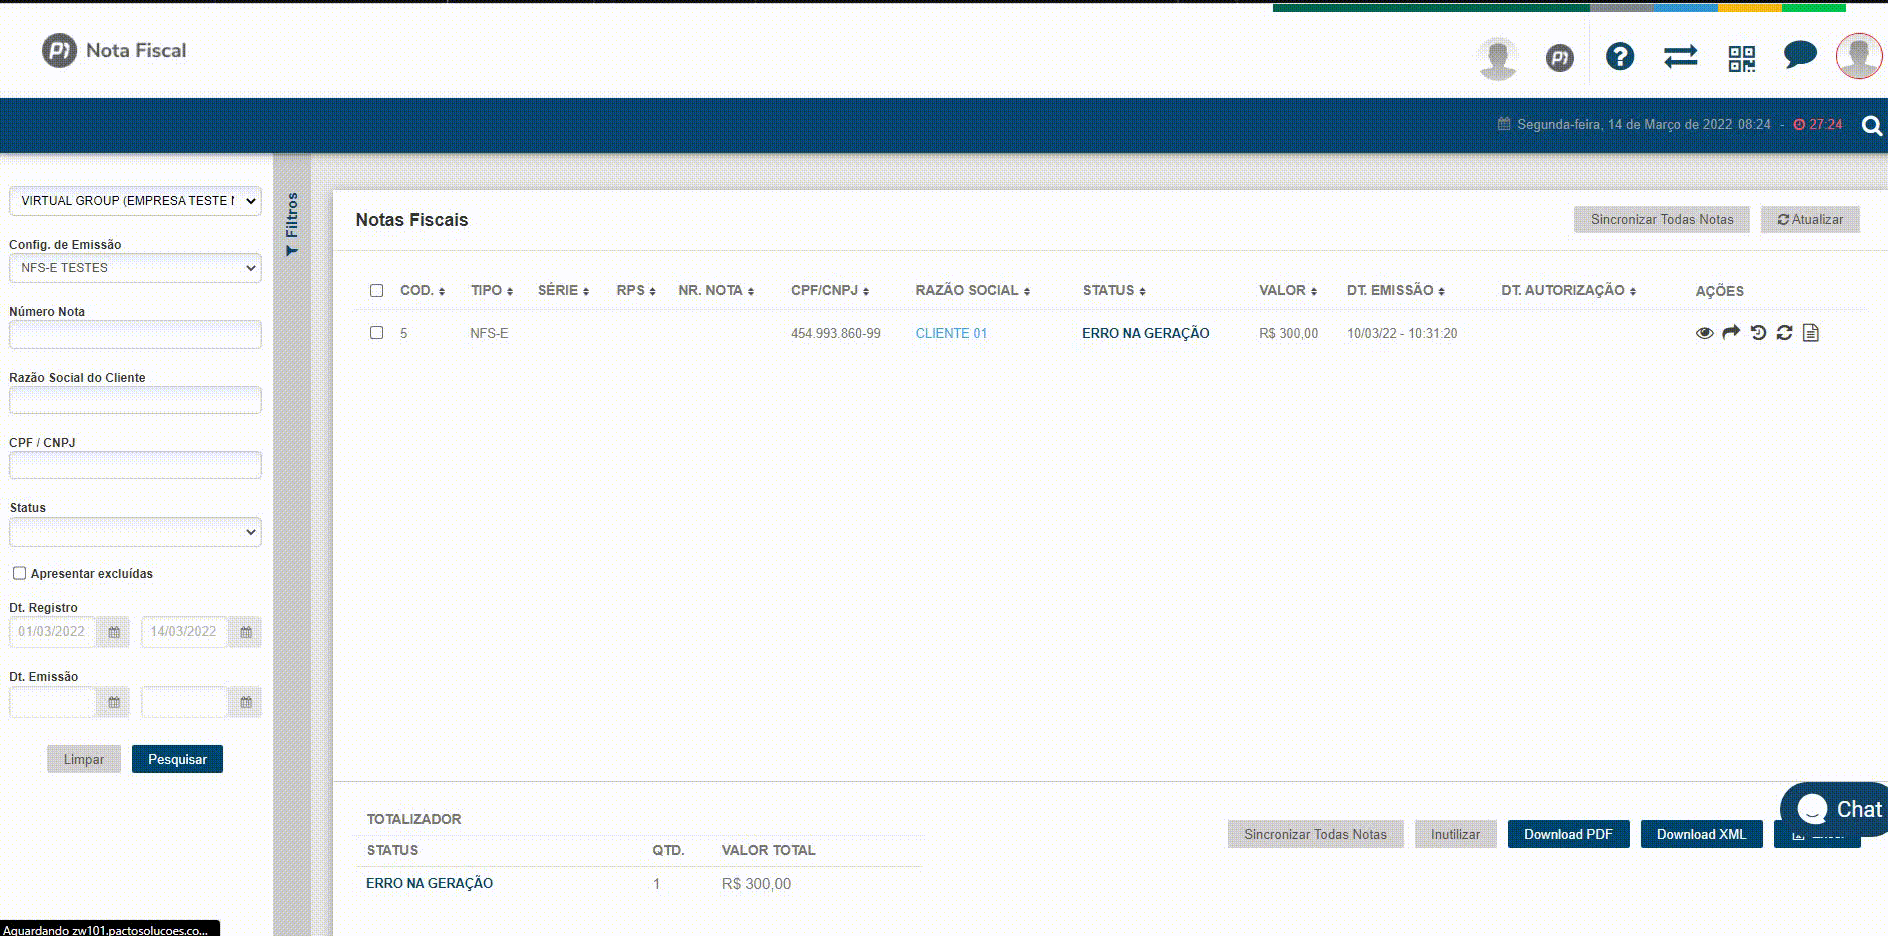1888x936 pixels.
Task: Expand the Config. de Emissão dropdown
Action: point(135,268)
